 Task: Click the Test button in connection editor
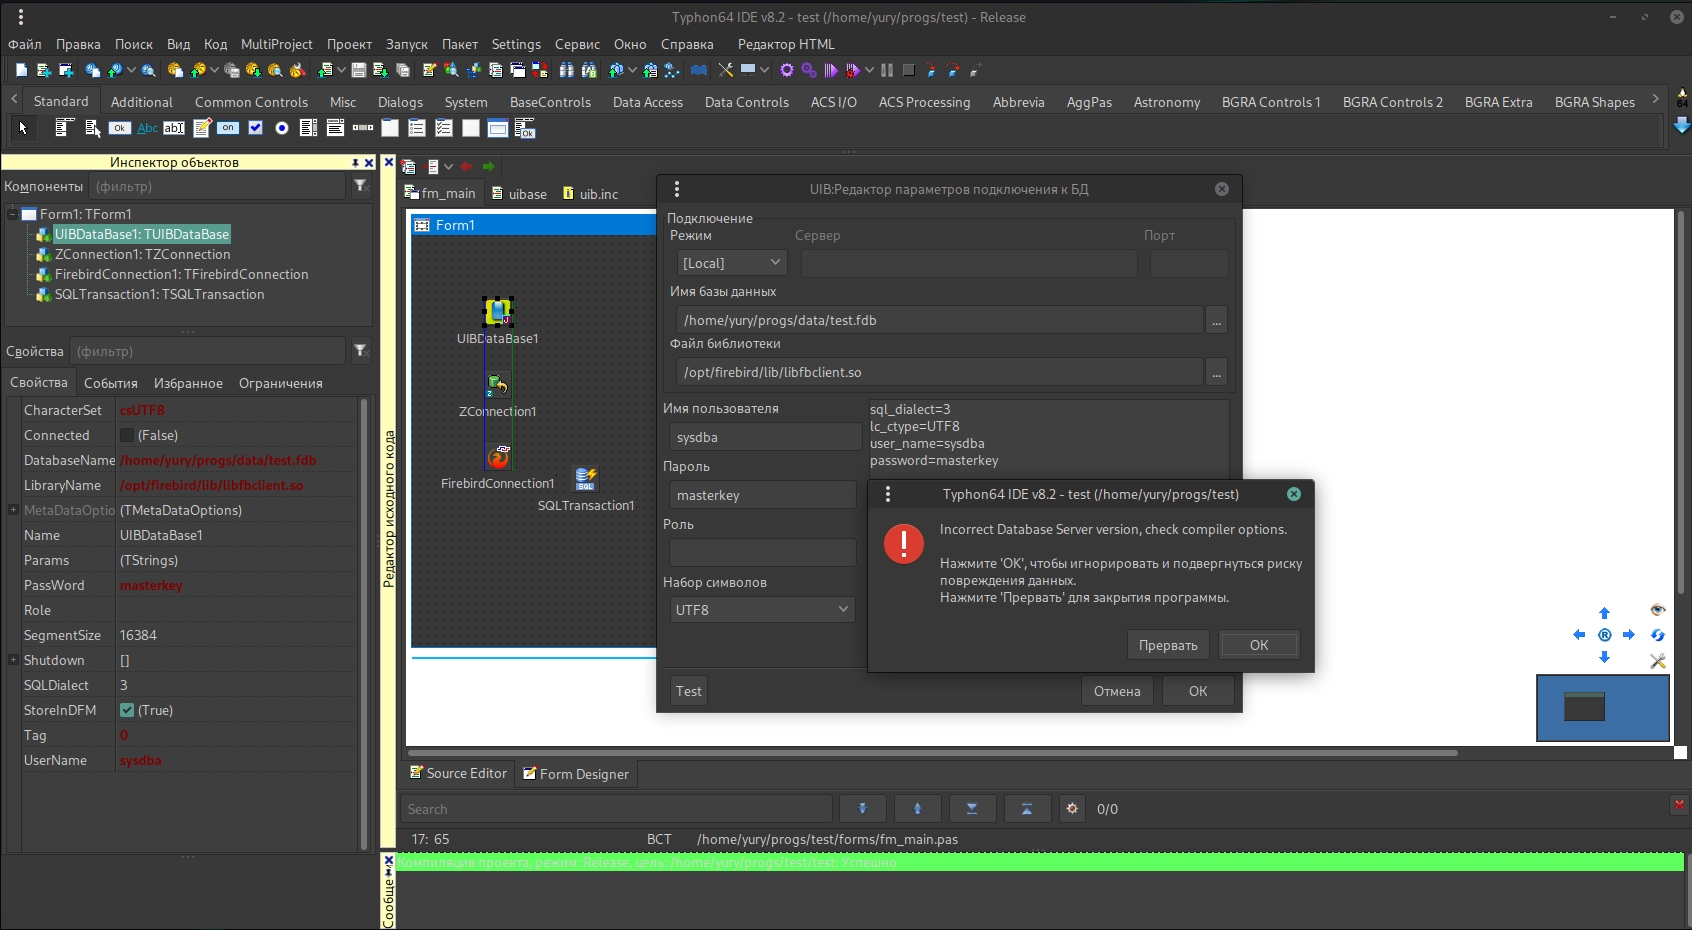tap(689, 691)
